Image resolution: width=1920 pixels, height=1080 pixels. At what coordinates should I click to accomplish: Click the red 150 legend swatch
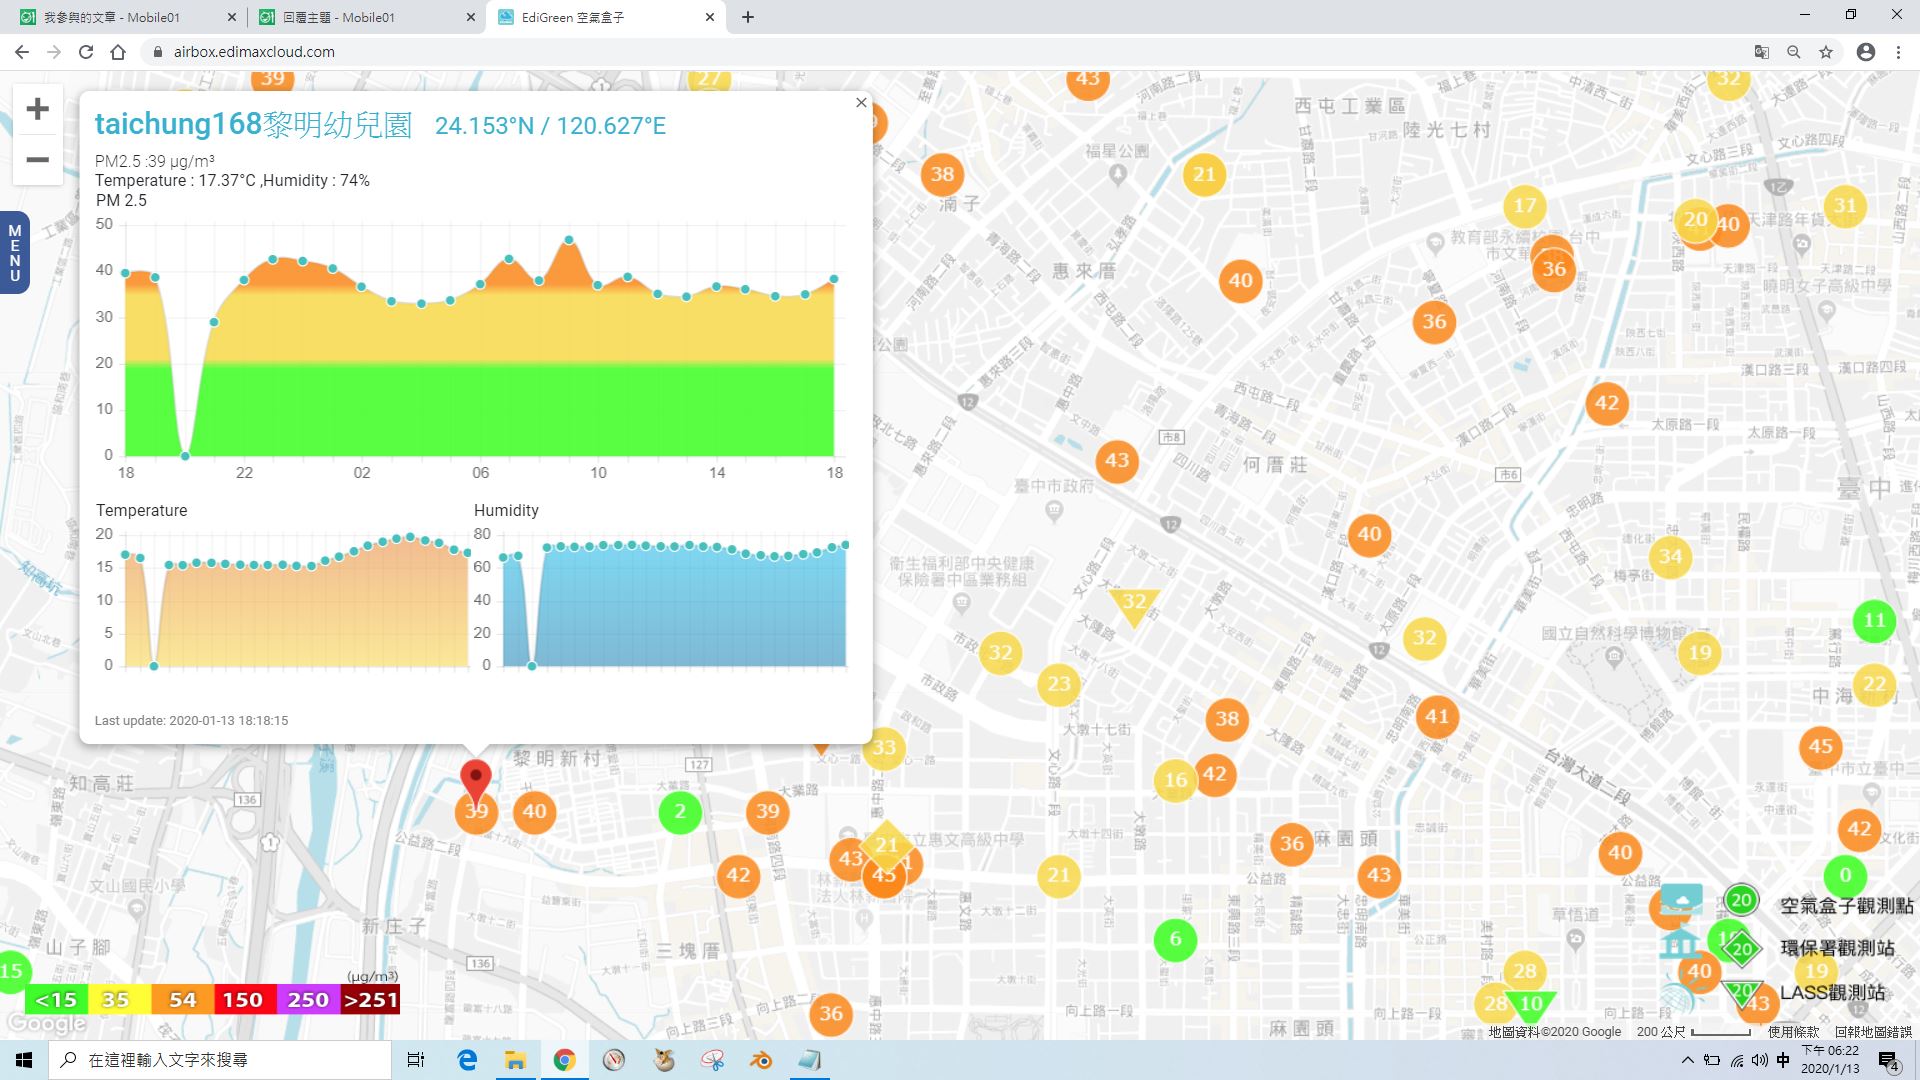243,1000
